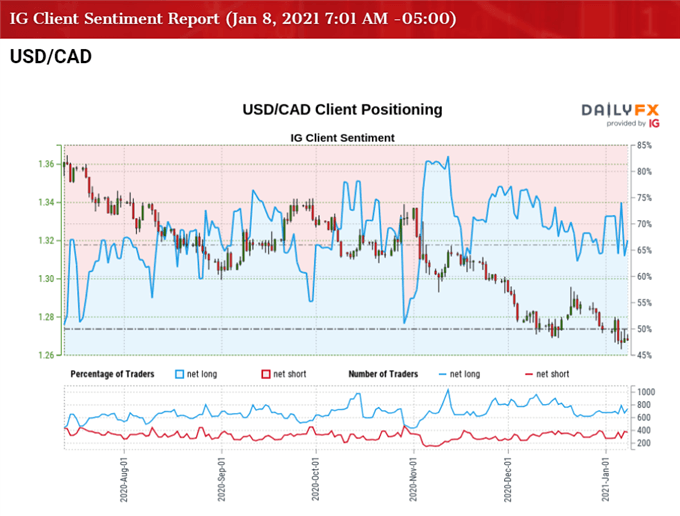Click the 400 traders axis label

tap(644, 431)
